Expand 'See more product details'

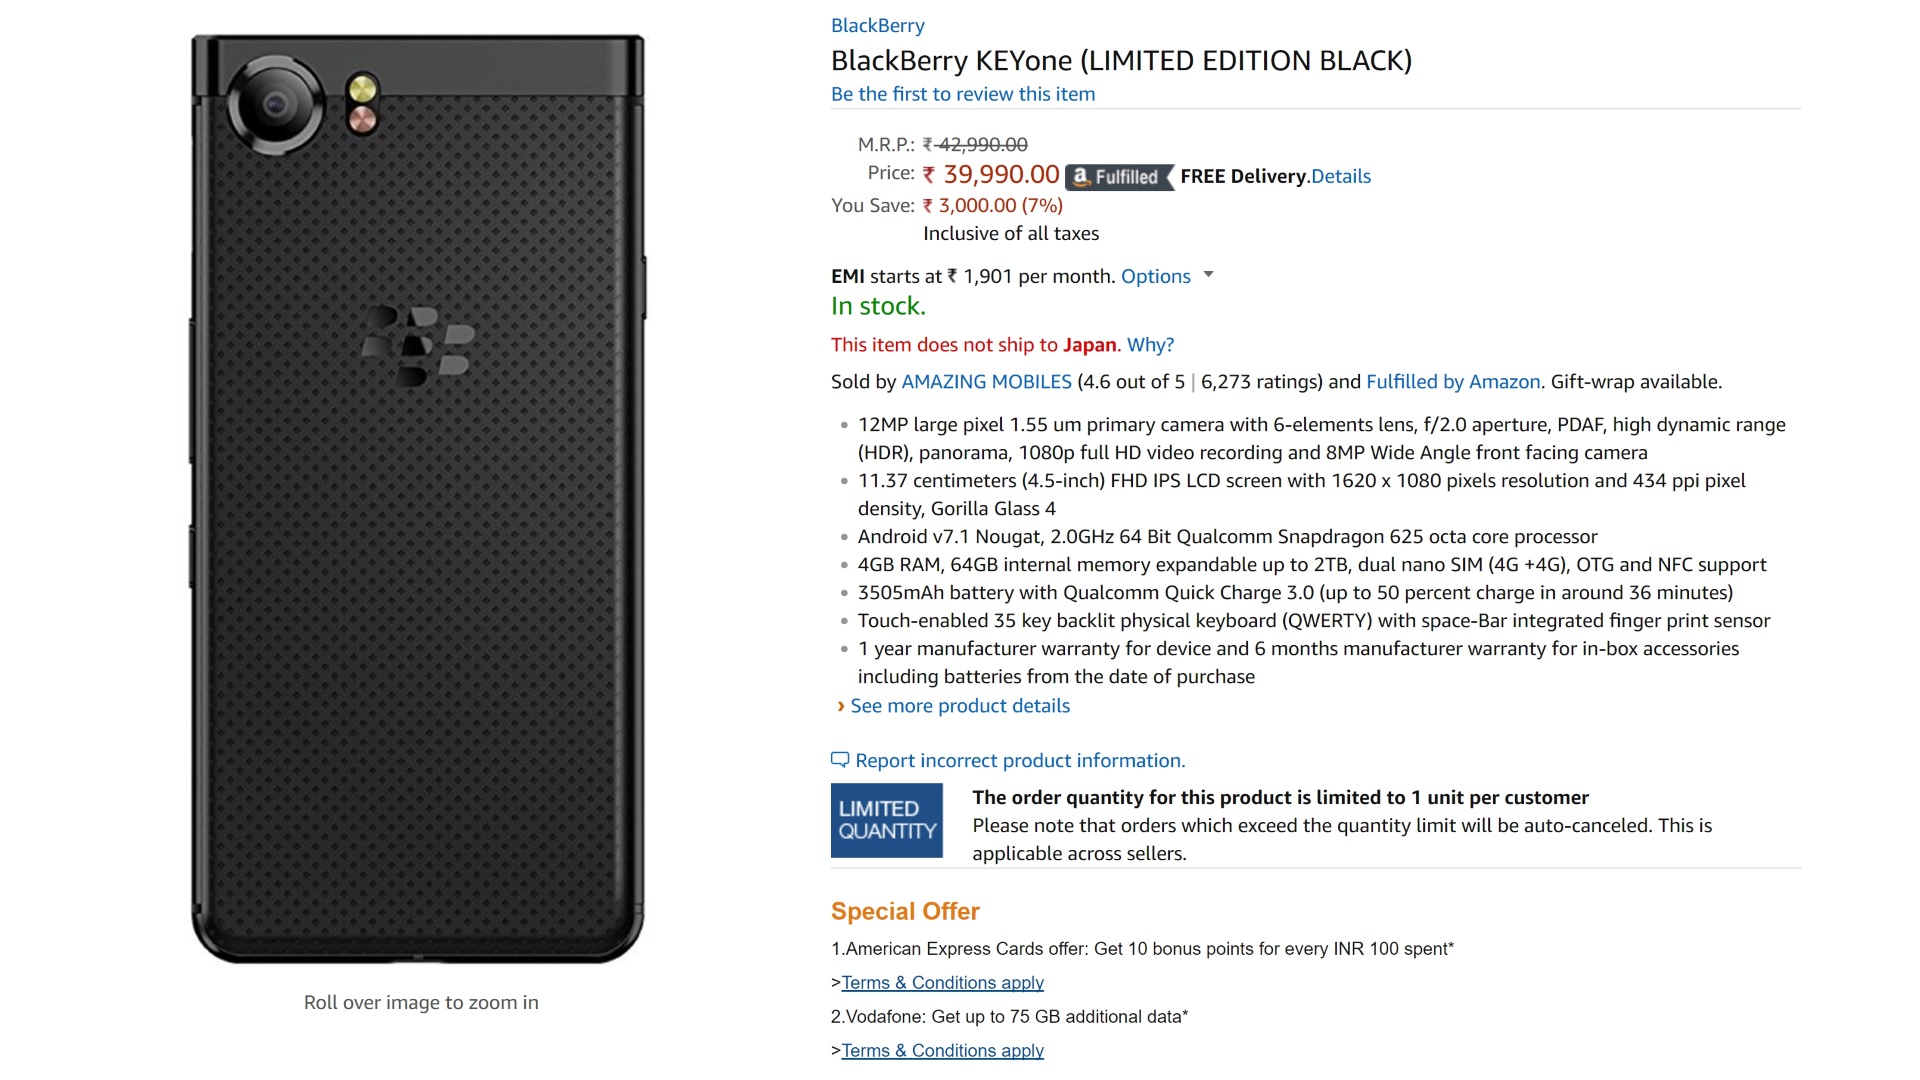pyautogui.click(x=960, y=706)
